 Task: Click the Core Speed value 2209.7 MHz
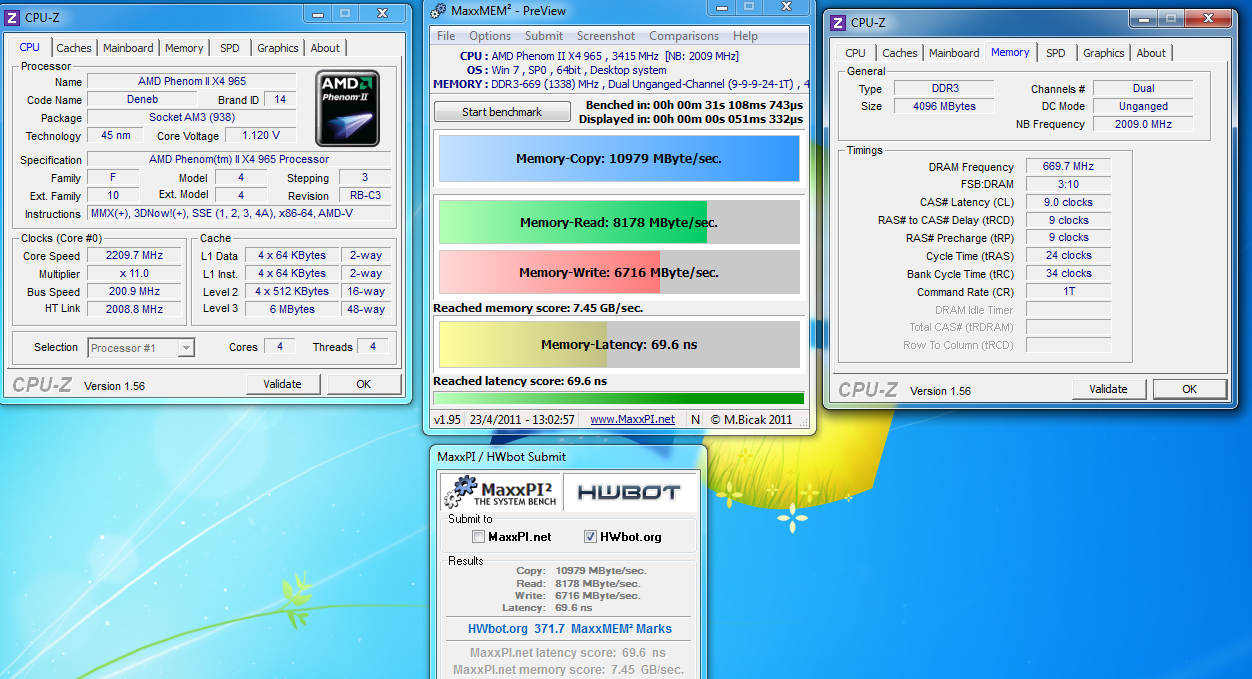134,256
